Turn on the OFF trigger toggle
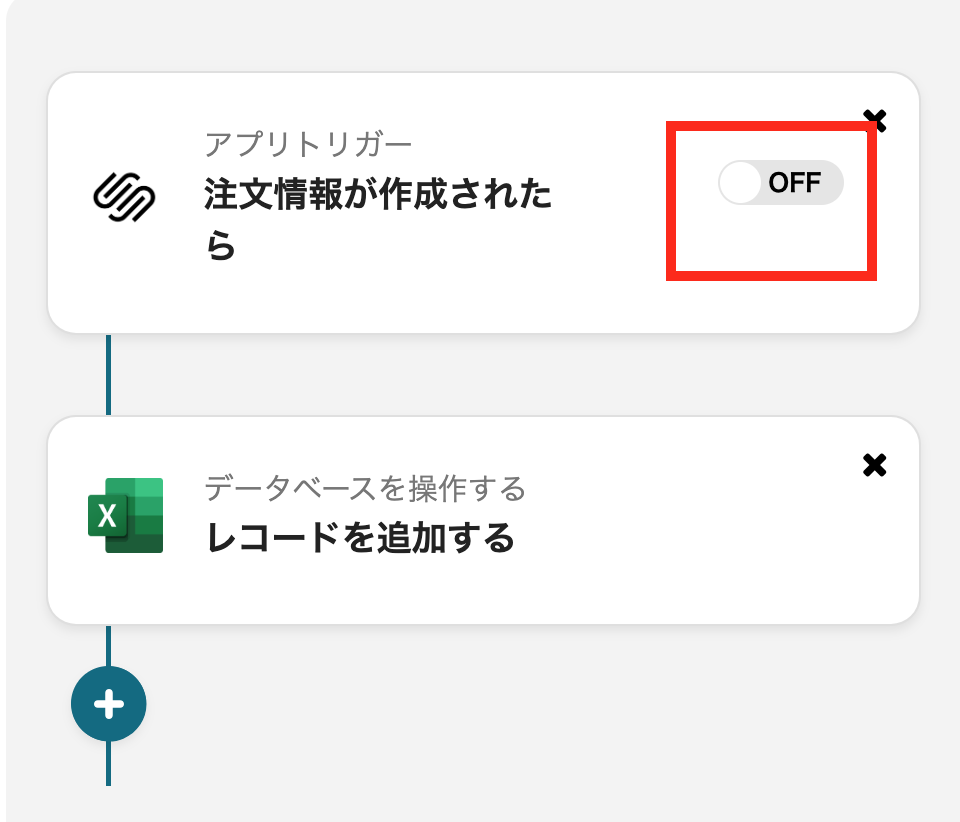 780,183
